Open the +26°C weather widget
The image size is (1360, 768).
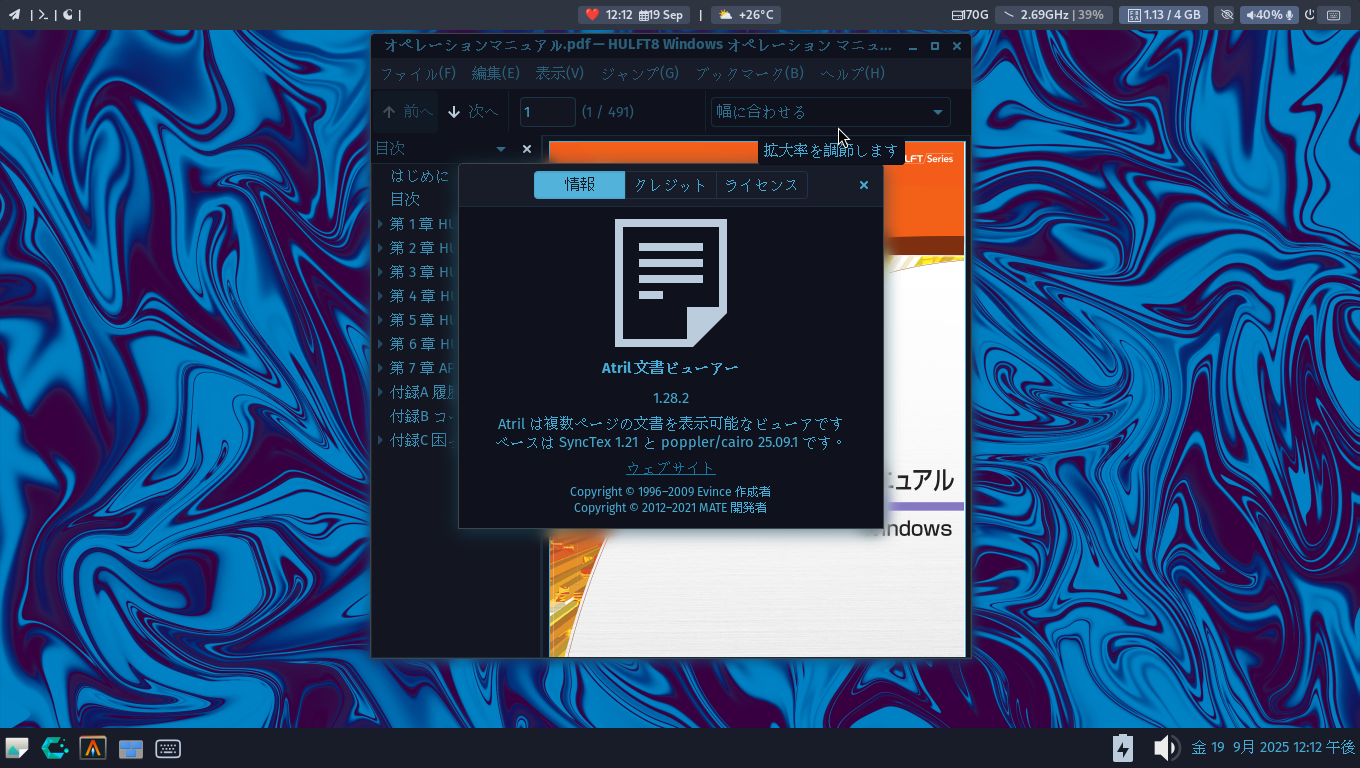click(x=746, y=15)
